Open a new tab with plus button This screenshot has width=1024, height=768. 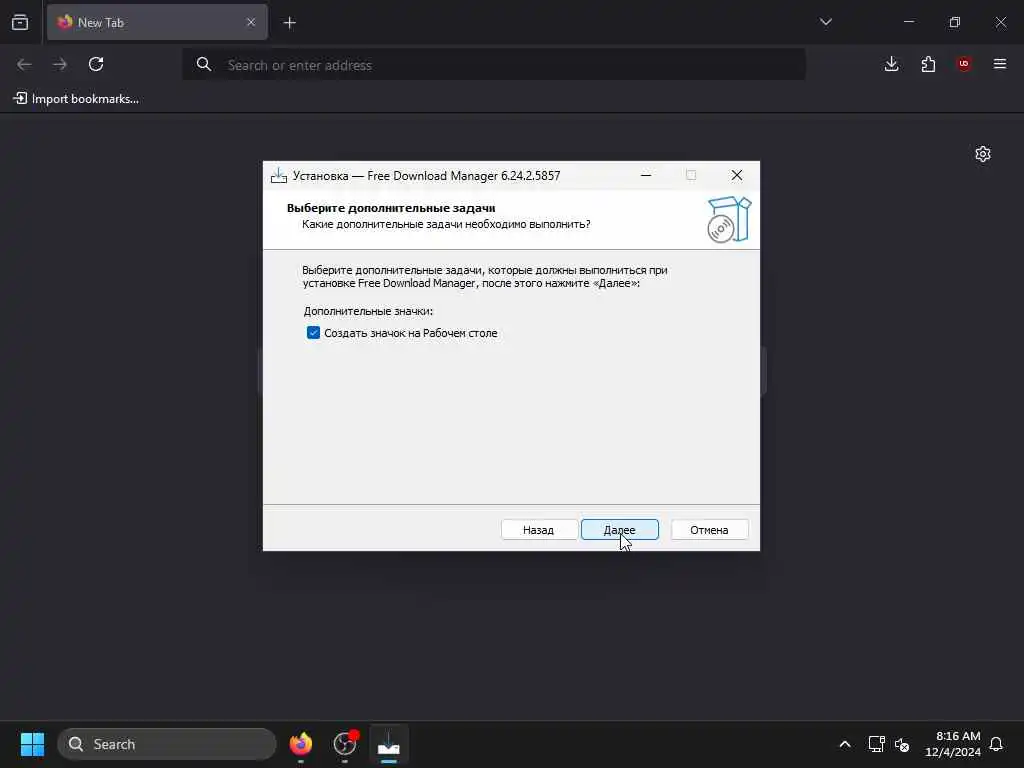(x=290, y=23)
